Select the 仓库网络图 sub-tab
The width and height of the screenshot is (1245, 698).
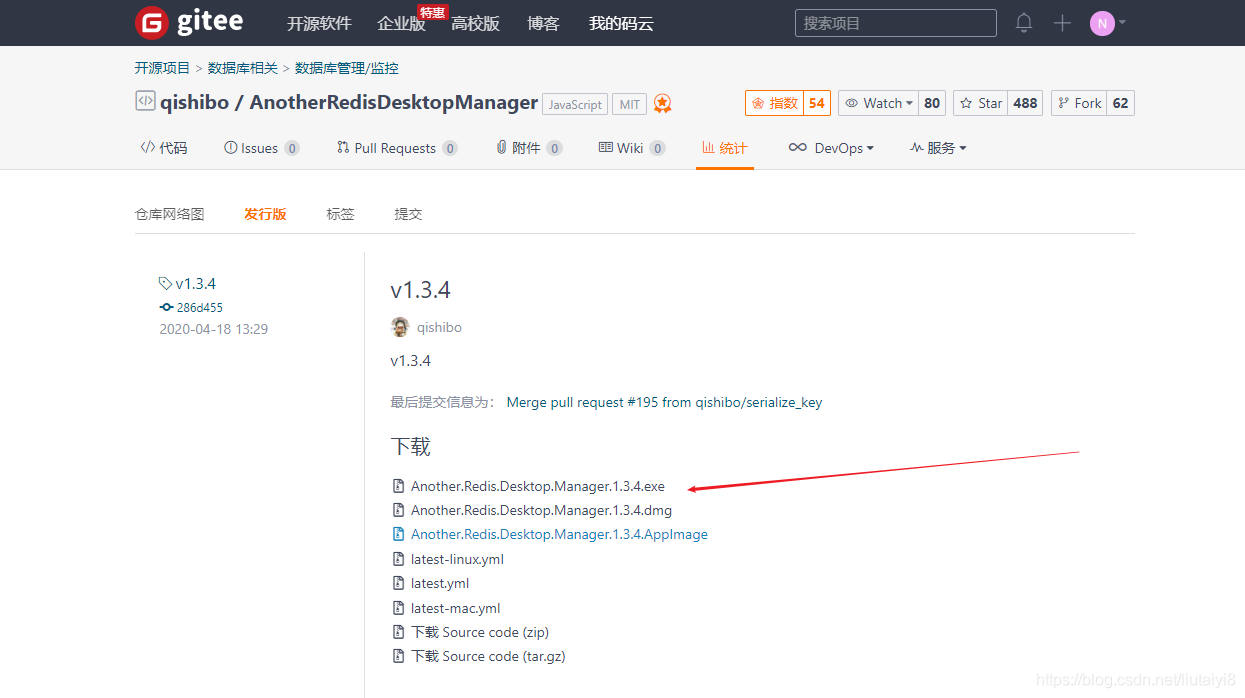(170, 214)
